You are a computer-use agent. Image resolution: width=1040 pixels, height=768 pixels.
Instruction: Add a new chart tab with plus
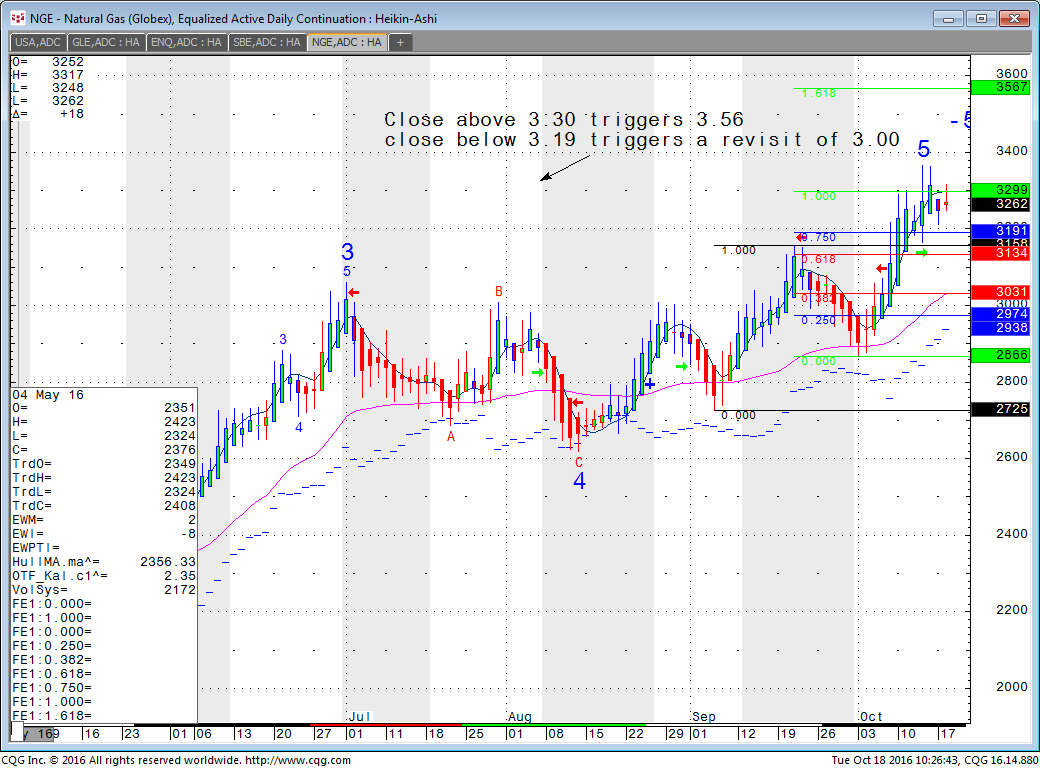(400, 42)
